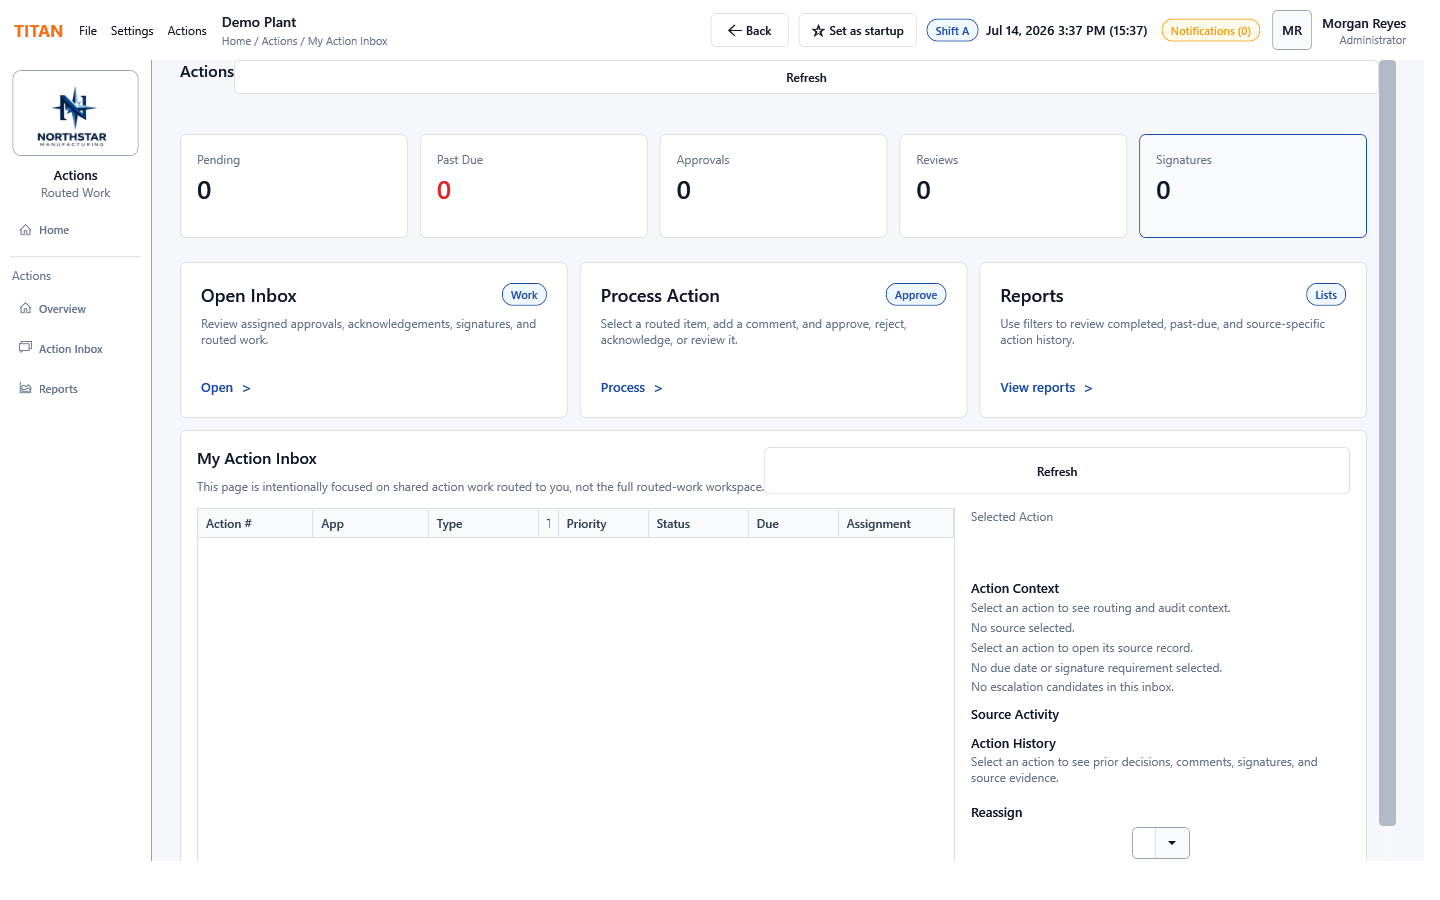Viewport: 1440px width, 900px height.
Task: Click Home breadcrumb link
Action: click(236, 41)
